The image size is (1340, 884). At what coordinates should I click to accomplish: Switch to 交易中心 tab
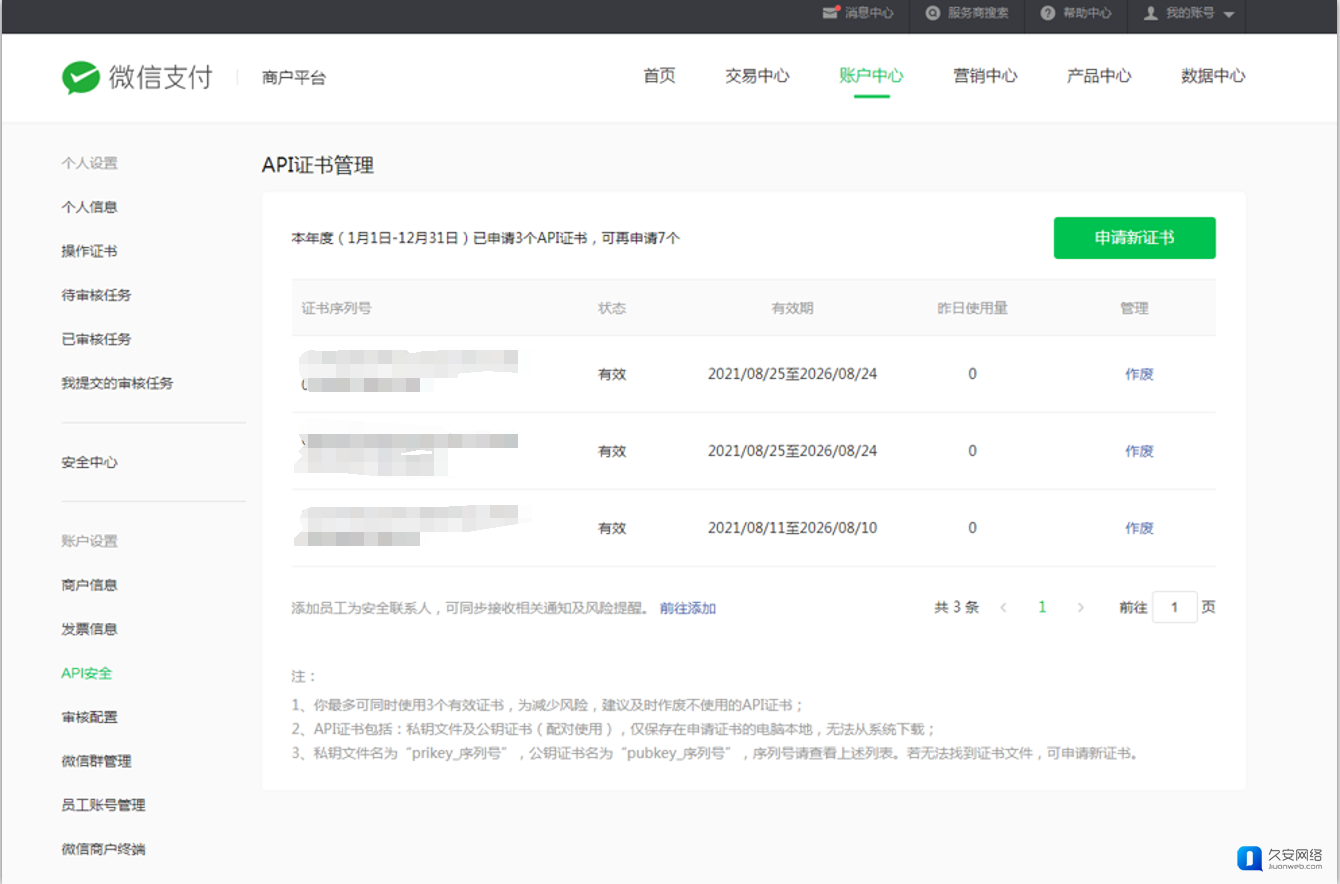(757, 76)
